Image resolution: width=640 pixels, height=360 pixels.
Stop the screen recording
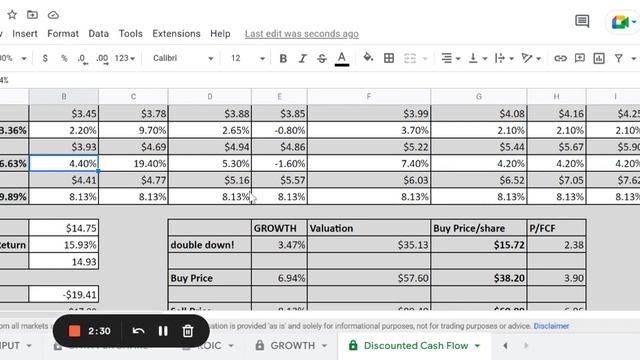point(74,331)
